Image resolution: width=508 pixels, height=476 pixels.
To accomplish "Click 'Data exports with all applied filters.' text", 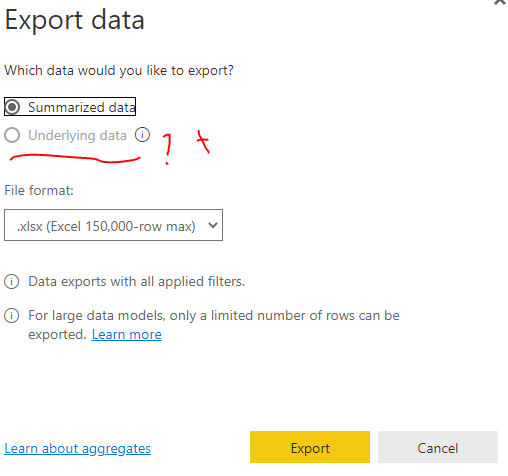I will tap(136, 281).
